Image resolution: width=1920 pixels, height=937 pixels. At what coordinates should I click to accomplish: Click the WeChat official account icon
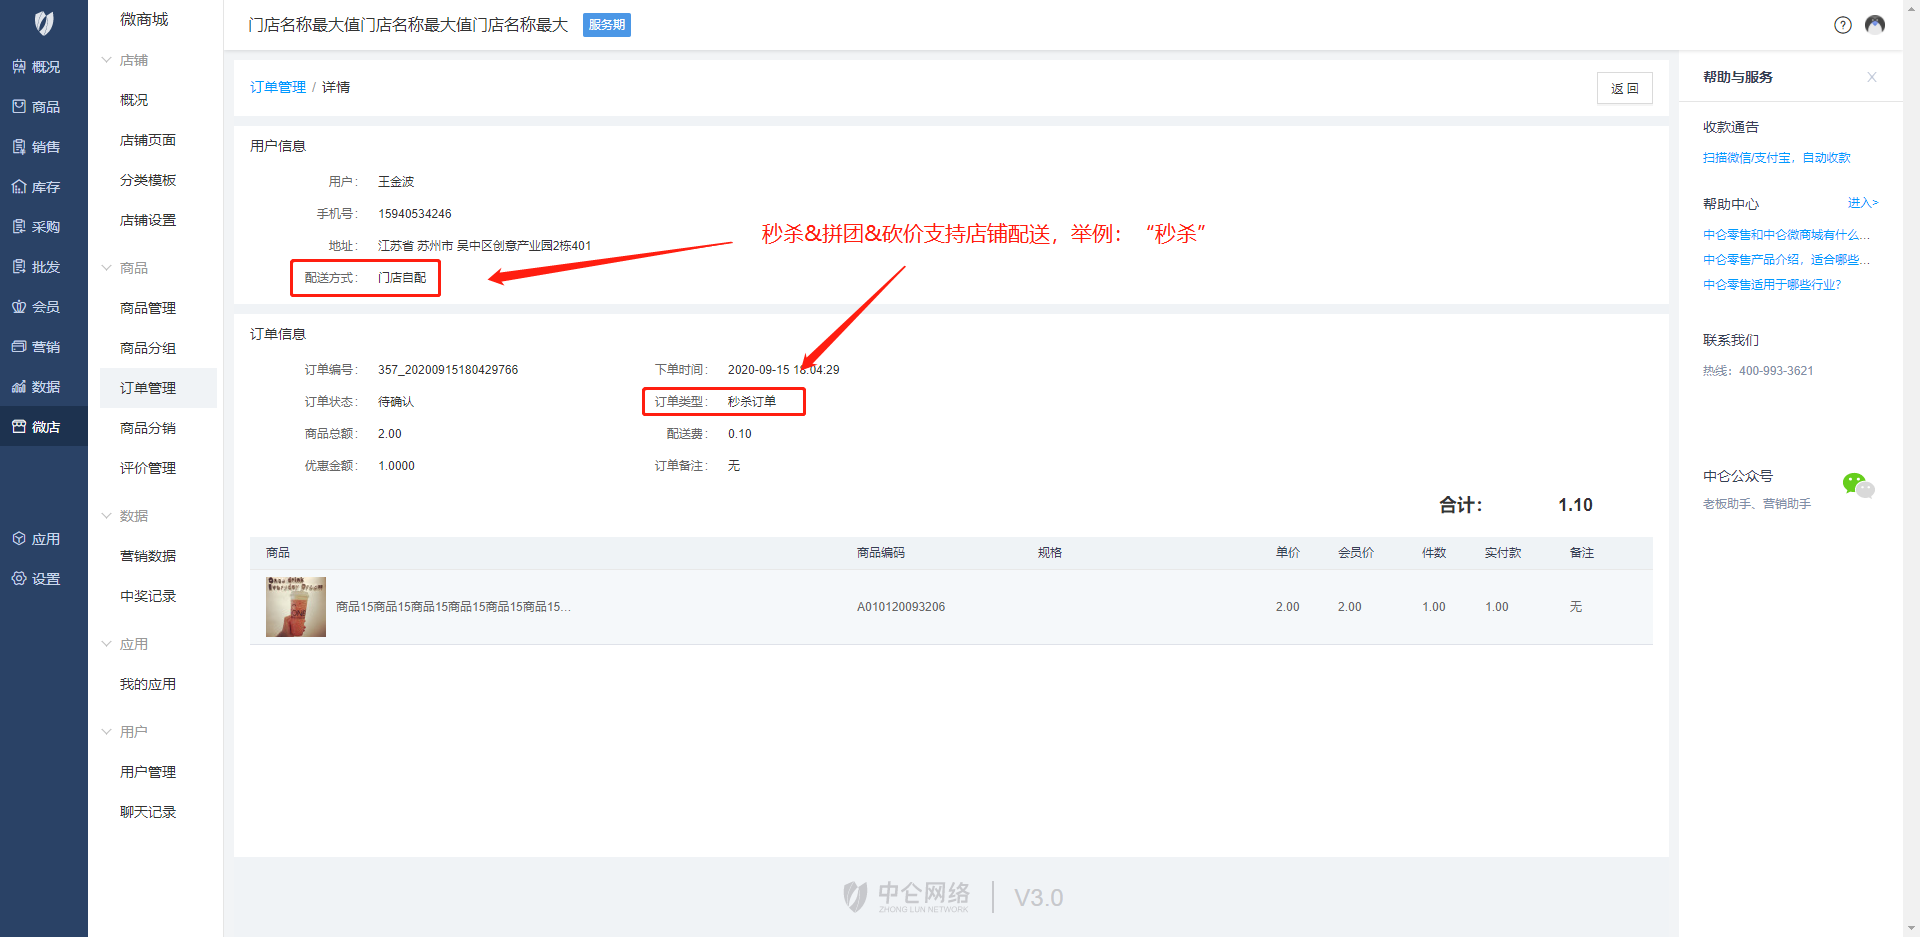pos(1857,486)
